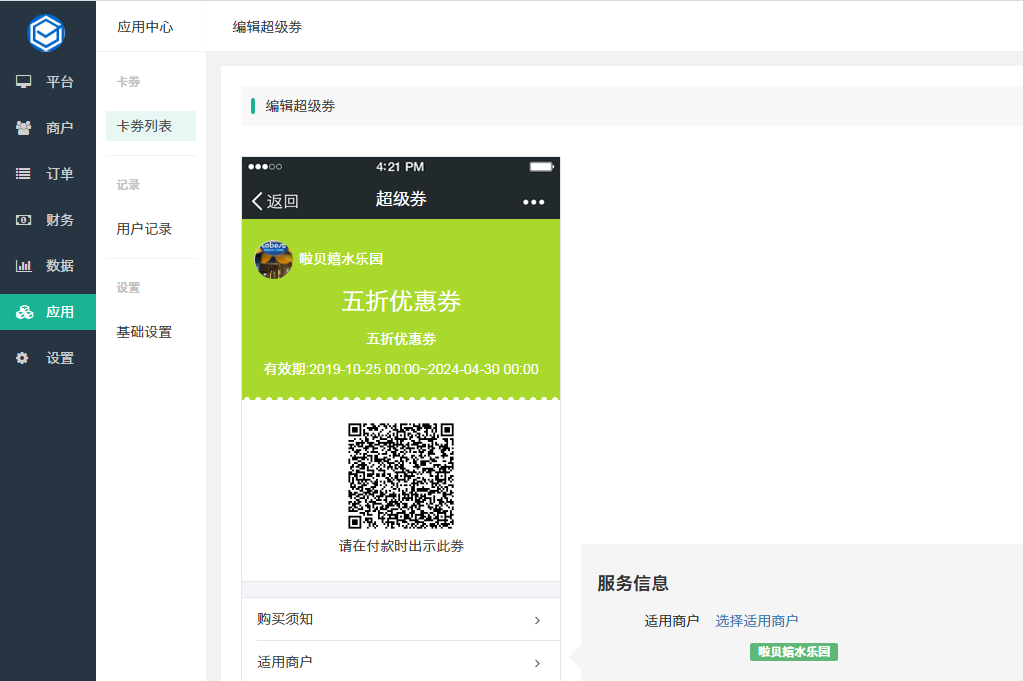The height and width of the screenshot is (681, 1023).
Task: Tap the 返回 back arrow in phone preview
Action: (x=275, y=201)
